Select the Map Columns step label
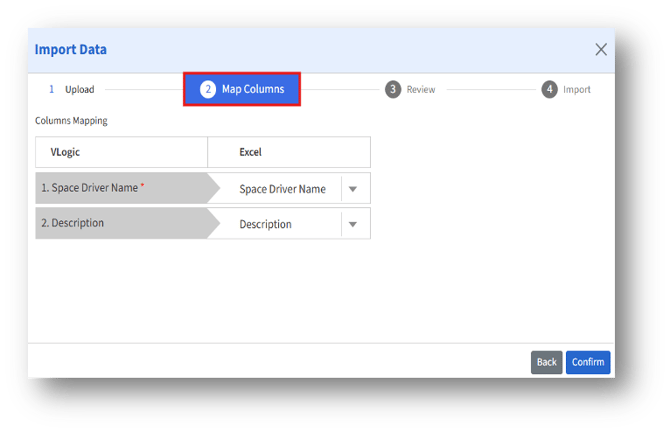 [253, 89]
